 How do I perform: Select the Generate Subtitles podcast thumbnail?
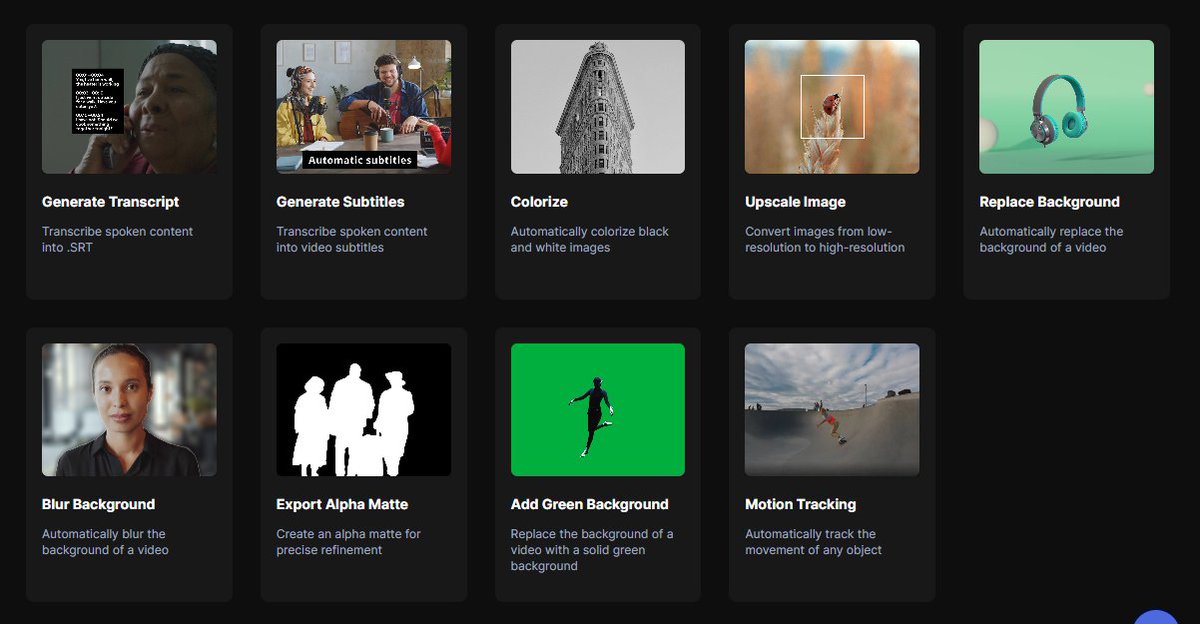363,107
